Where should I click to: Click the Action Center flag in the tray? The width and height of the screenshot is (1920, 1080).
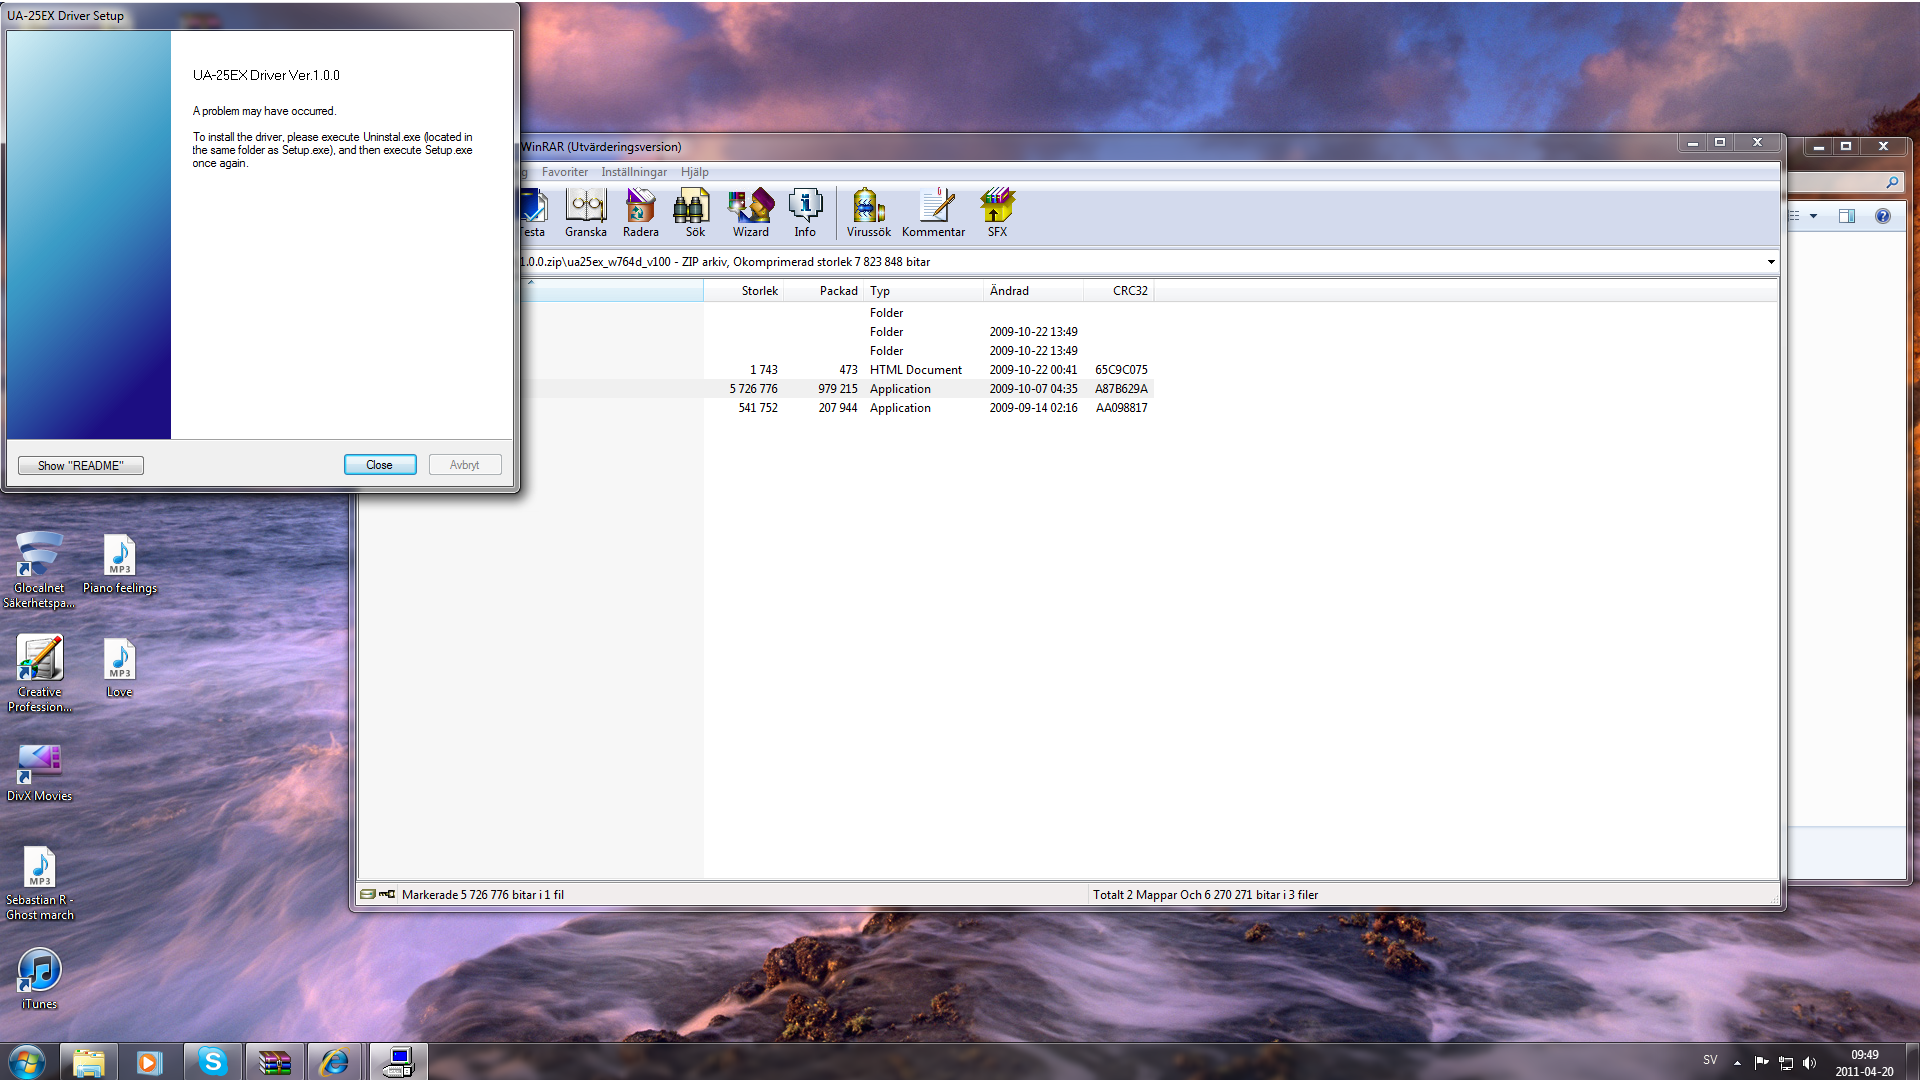coord(1761,1062)
